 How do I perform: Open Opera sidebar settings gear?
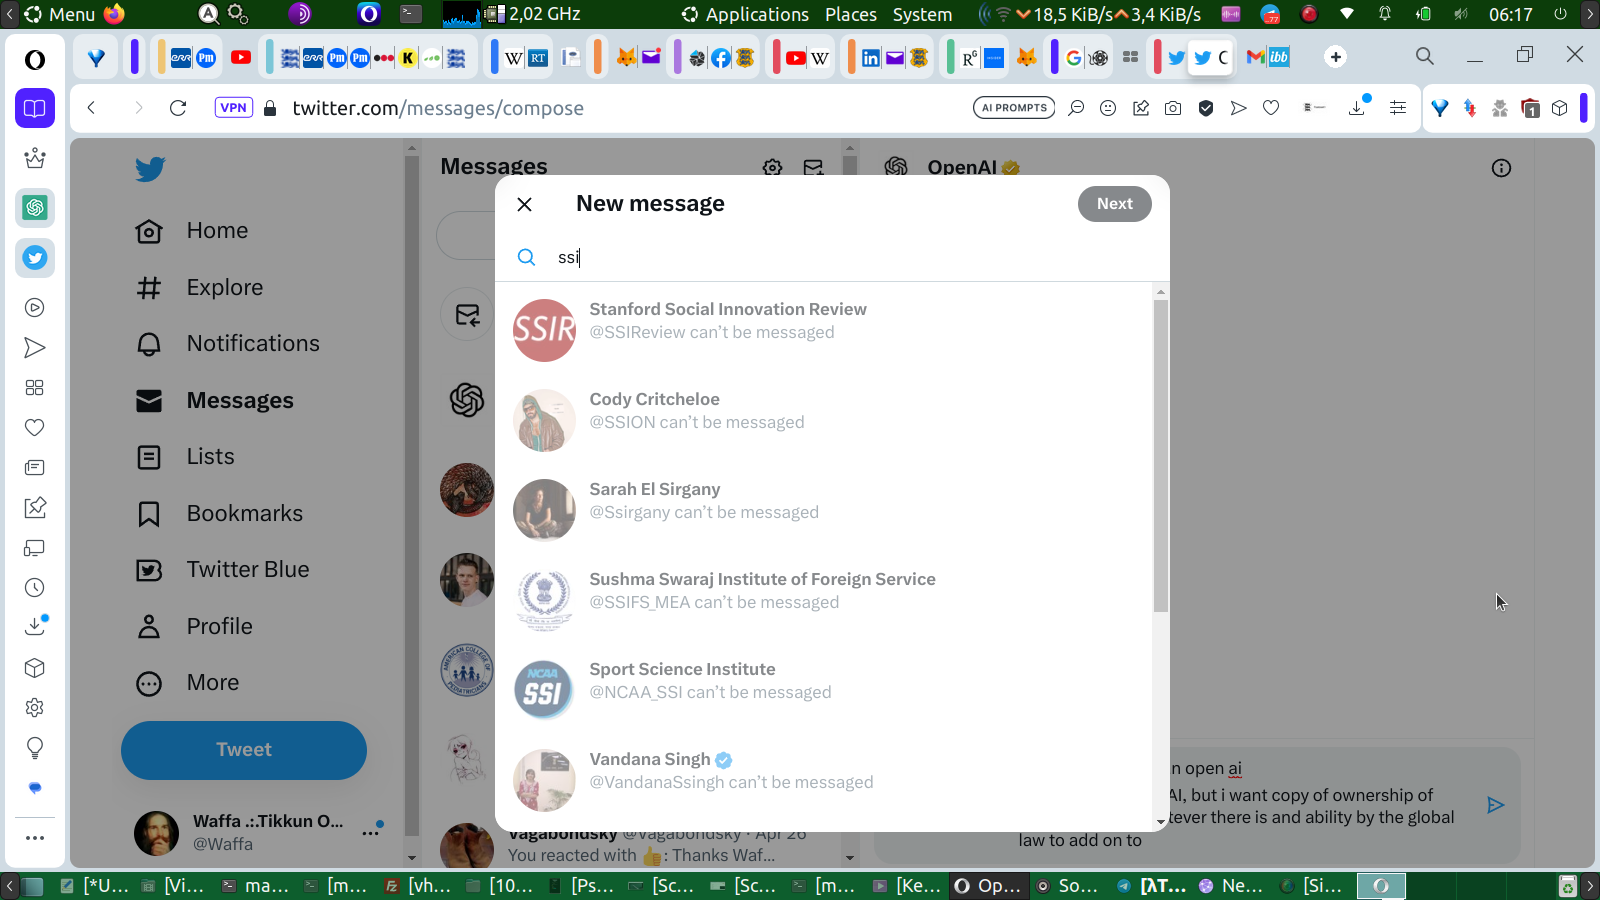35,708
